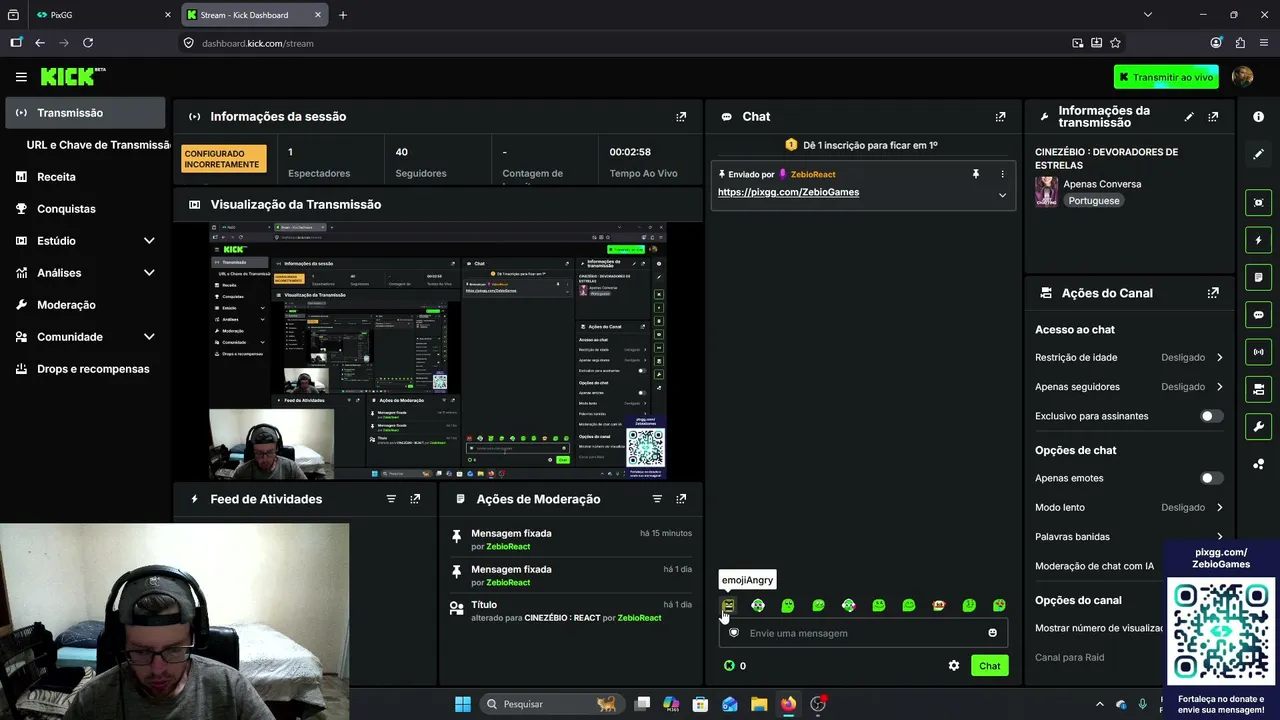Click ZebioReact in first Mensagem fixada entry
Screen dimensions: 1280x720
click(x=507, y=547)
